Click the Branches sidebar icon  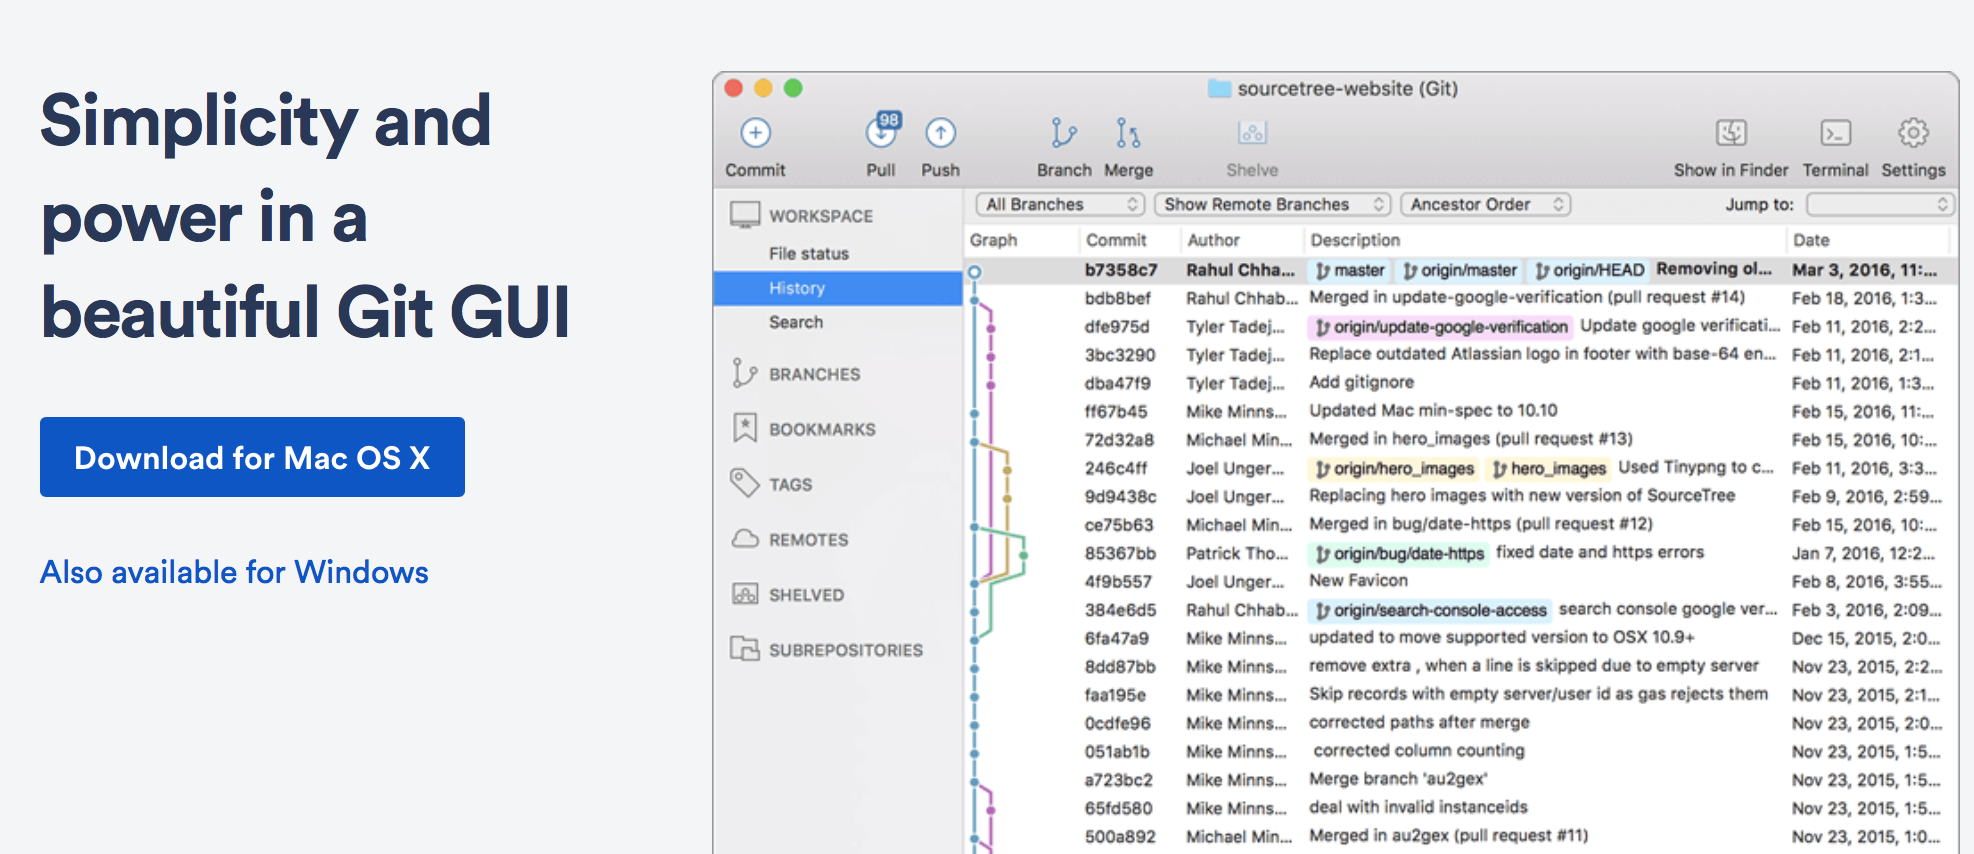click(744, 373)
